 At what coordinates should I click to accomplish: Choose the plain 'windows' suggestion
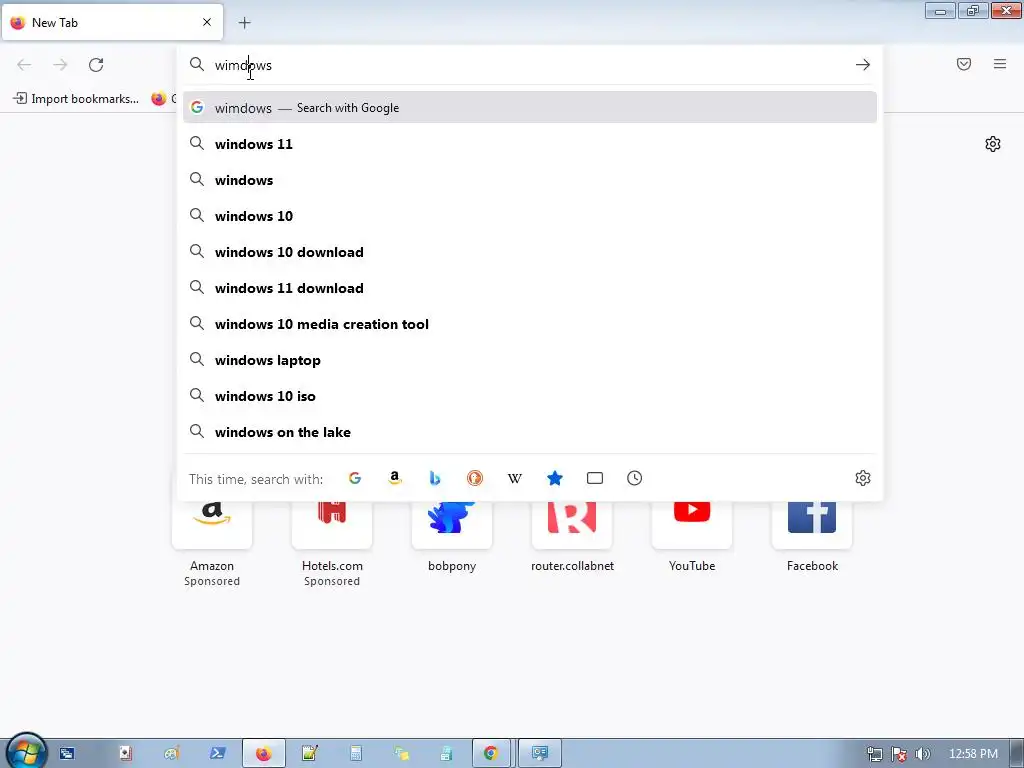coord(530,180)
